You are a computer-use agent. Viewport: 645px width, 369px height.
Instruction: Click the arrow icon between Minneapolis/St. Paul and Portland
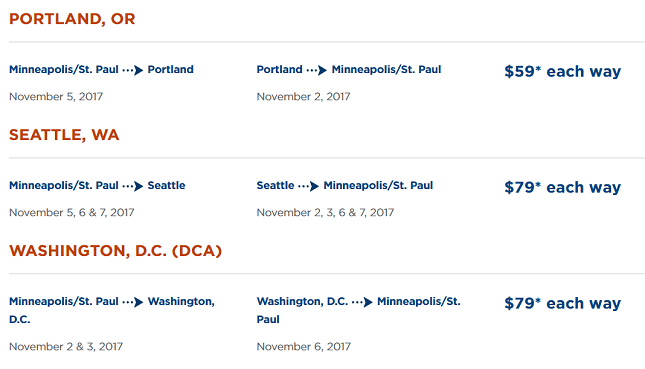tap(133, 70)
